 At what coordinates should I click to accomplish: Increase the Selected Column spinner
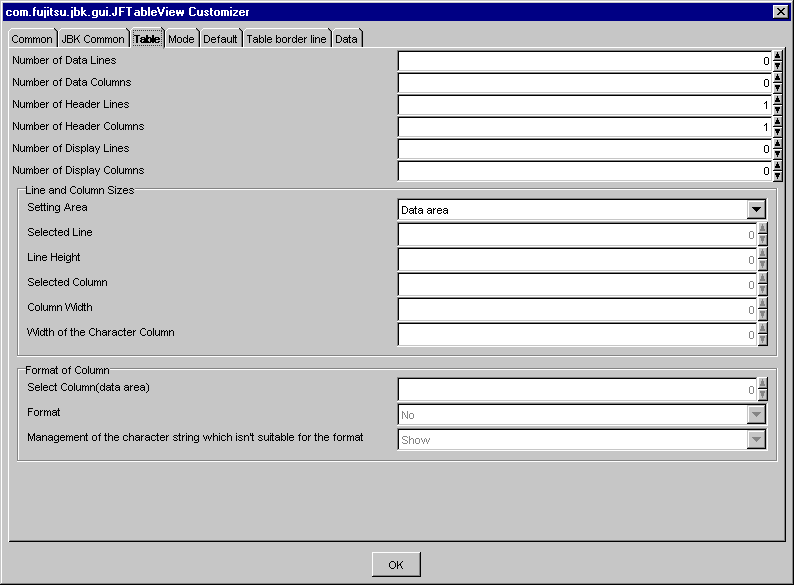762,279
